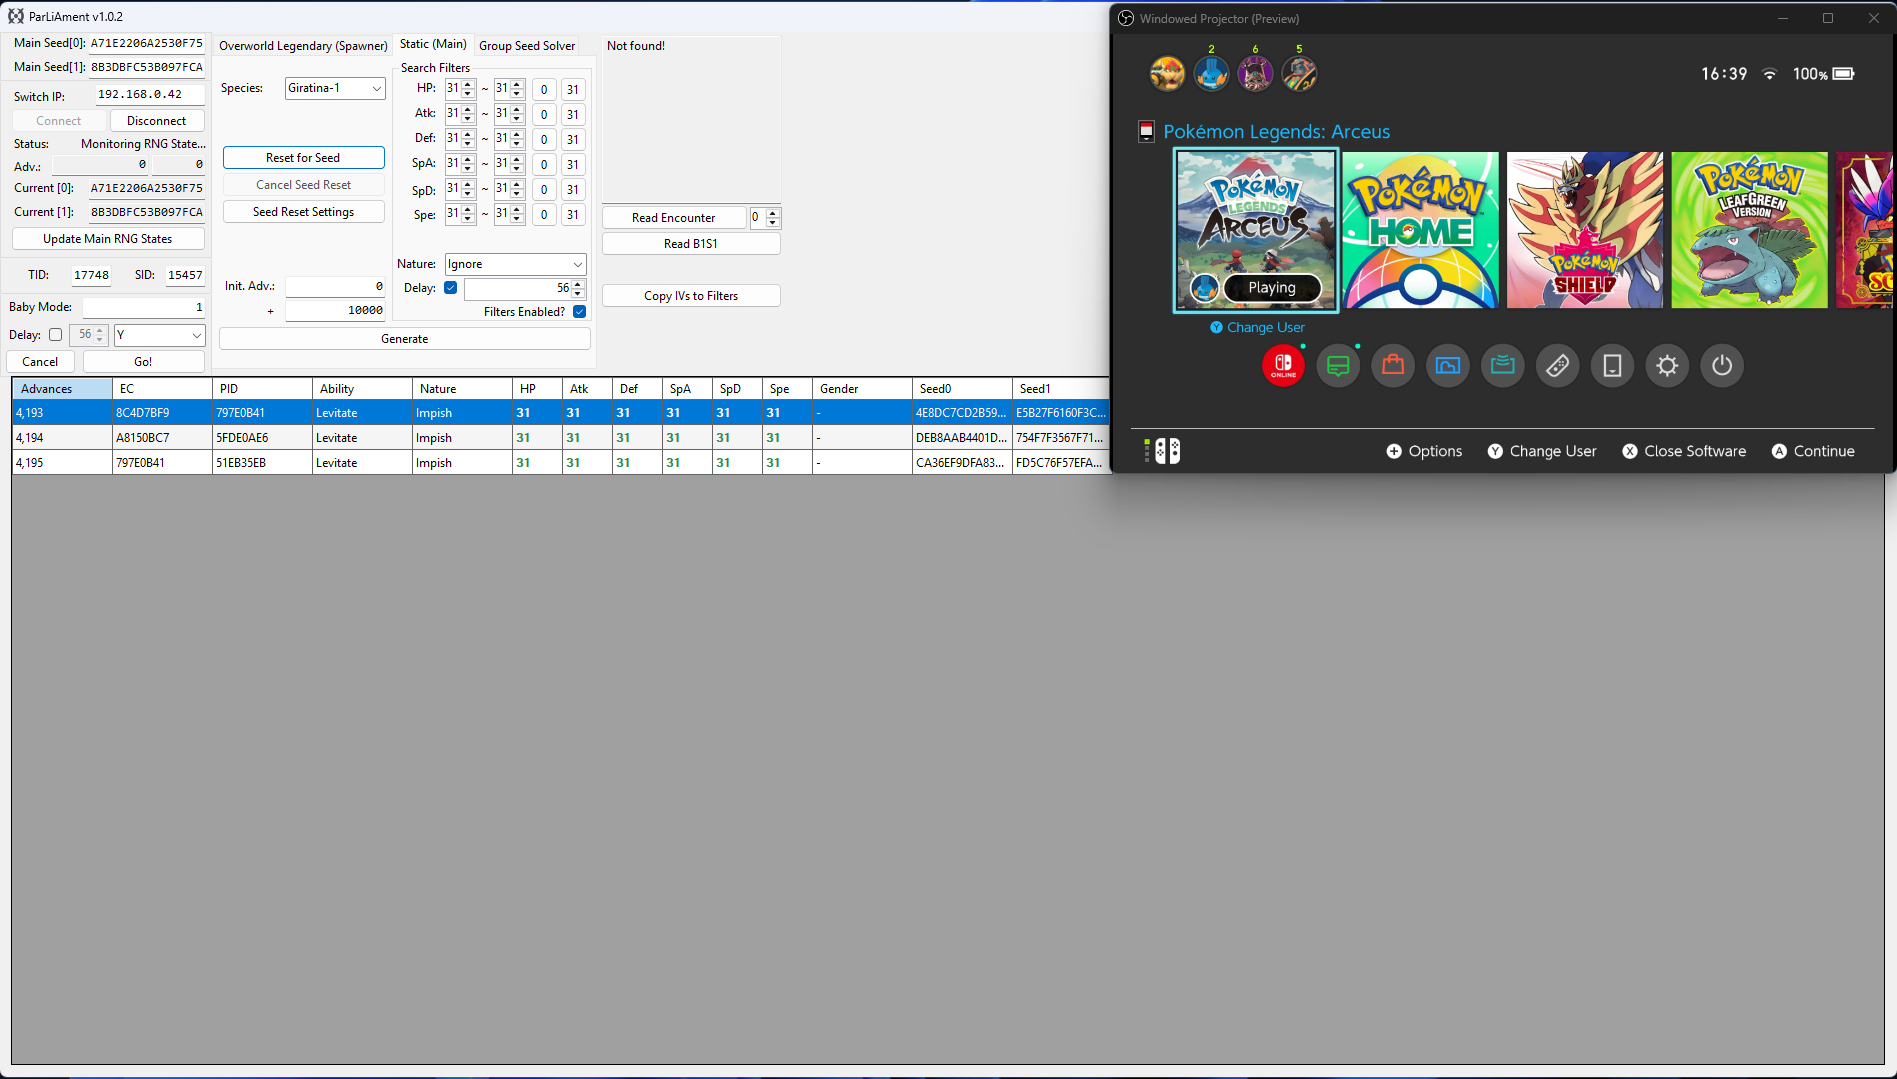The image size is (1897, 1079).
Task: Click the Switch IP input field
Action: (150, 95)
